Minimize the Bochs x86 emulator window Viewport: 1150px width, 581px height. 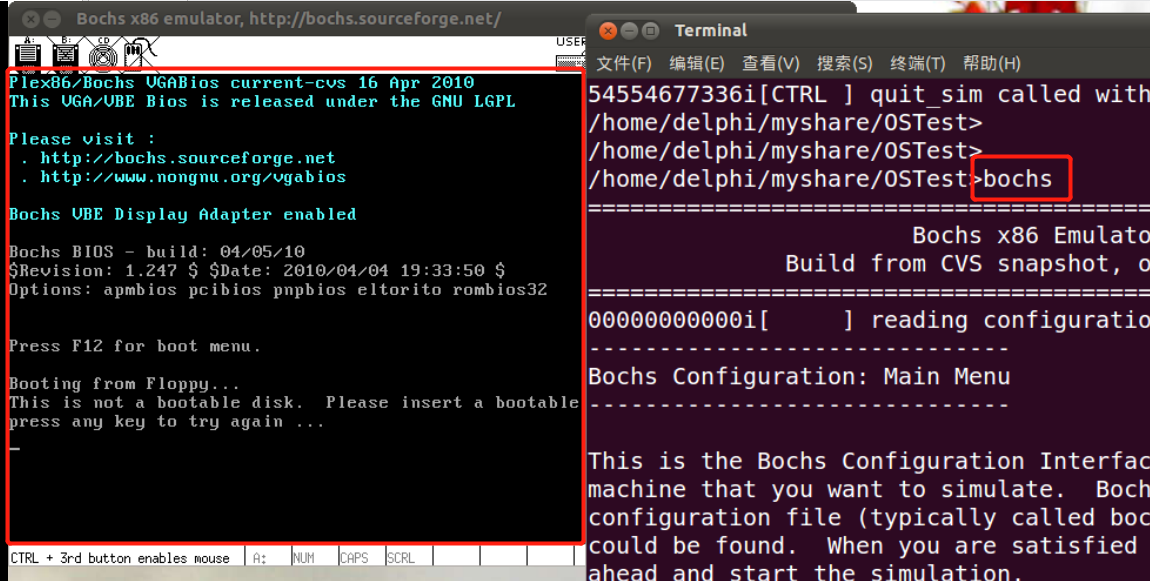coord(52,19)
